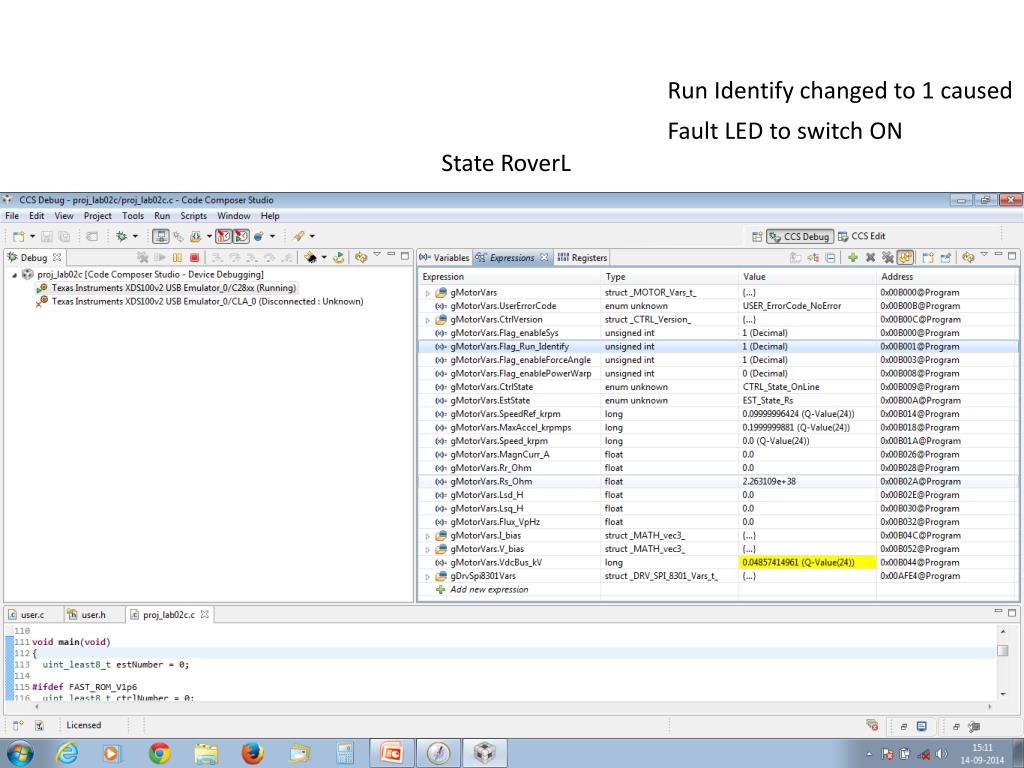Click the chip Reset CPU icon in Debug view

tap(311, 257)
